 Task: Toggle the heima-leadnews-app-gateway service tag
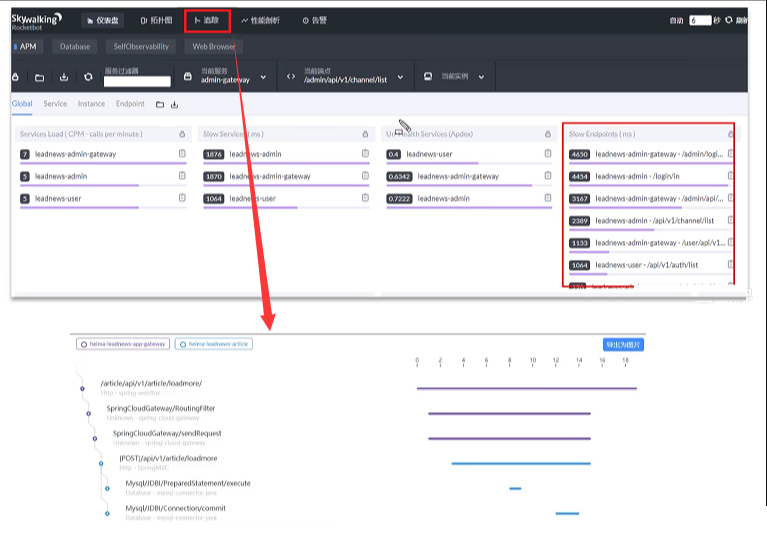[x=123, y=344]
